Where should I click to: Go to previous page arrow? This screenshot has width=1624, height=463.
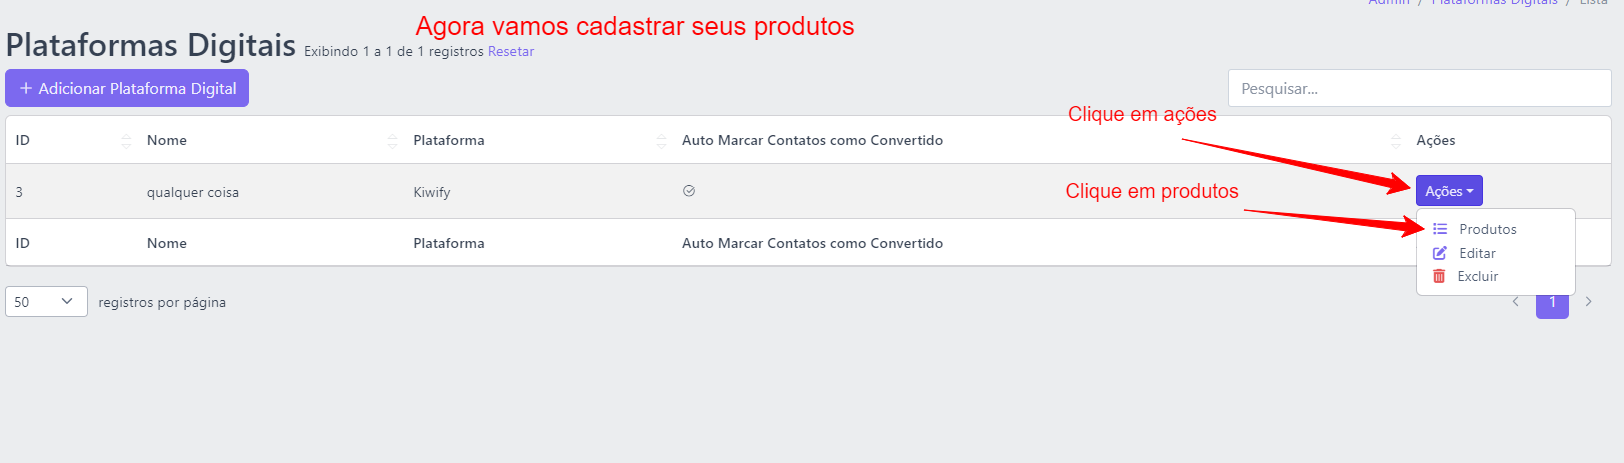(x=1516, y=301)
